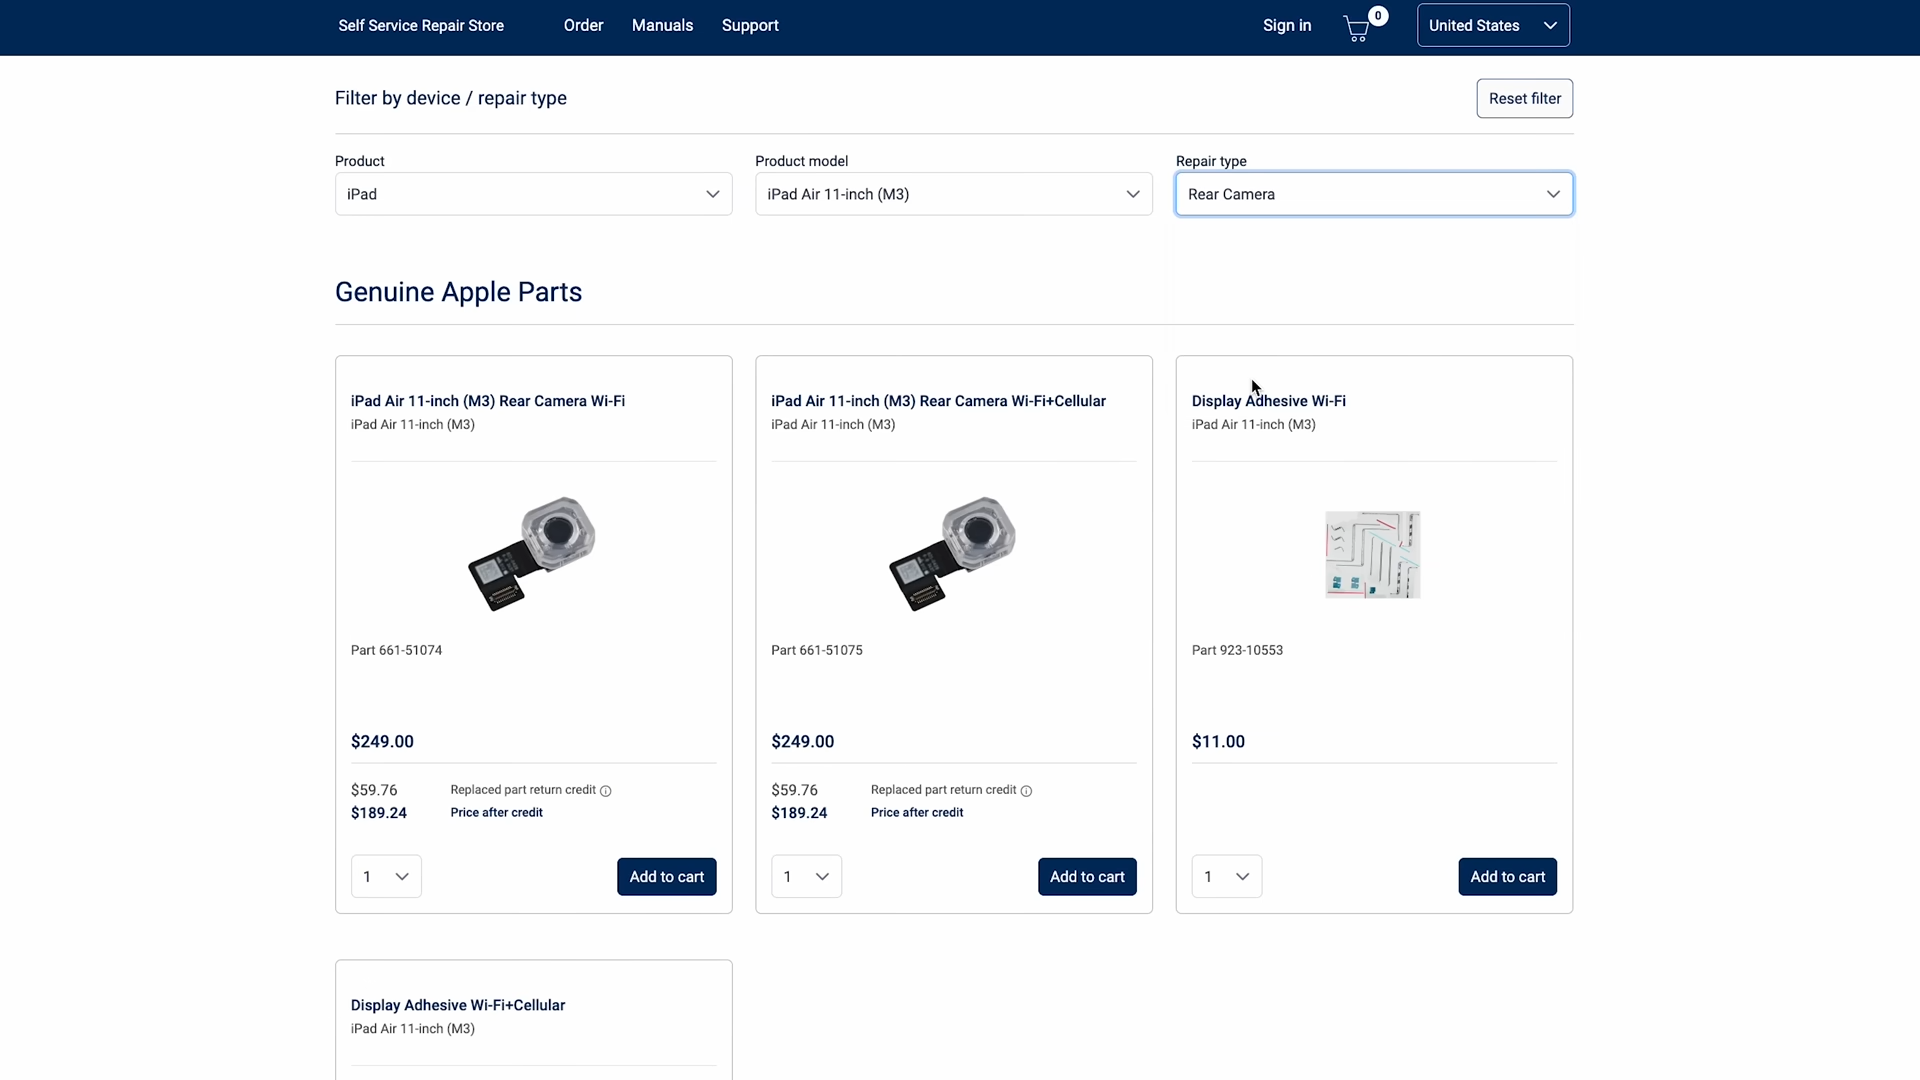Change quantity for Display Adhesive Wi-Fi
The height and width of the screenshot is (1080, 1920).
(x=1226, y=877)
